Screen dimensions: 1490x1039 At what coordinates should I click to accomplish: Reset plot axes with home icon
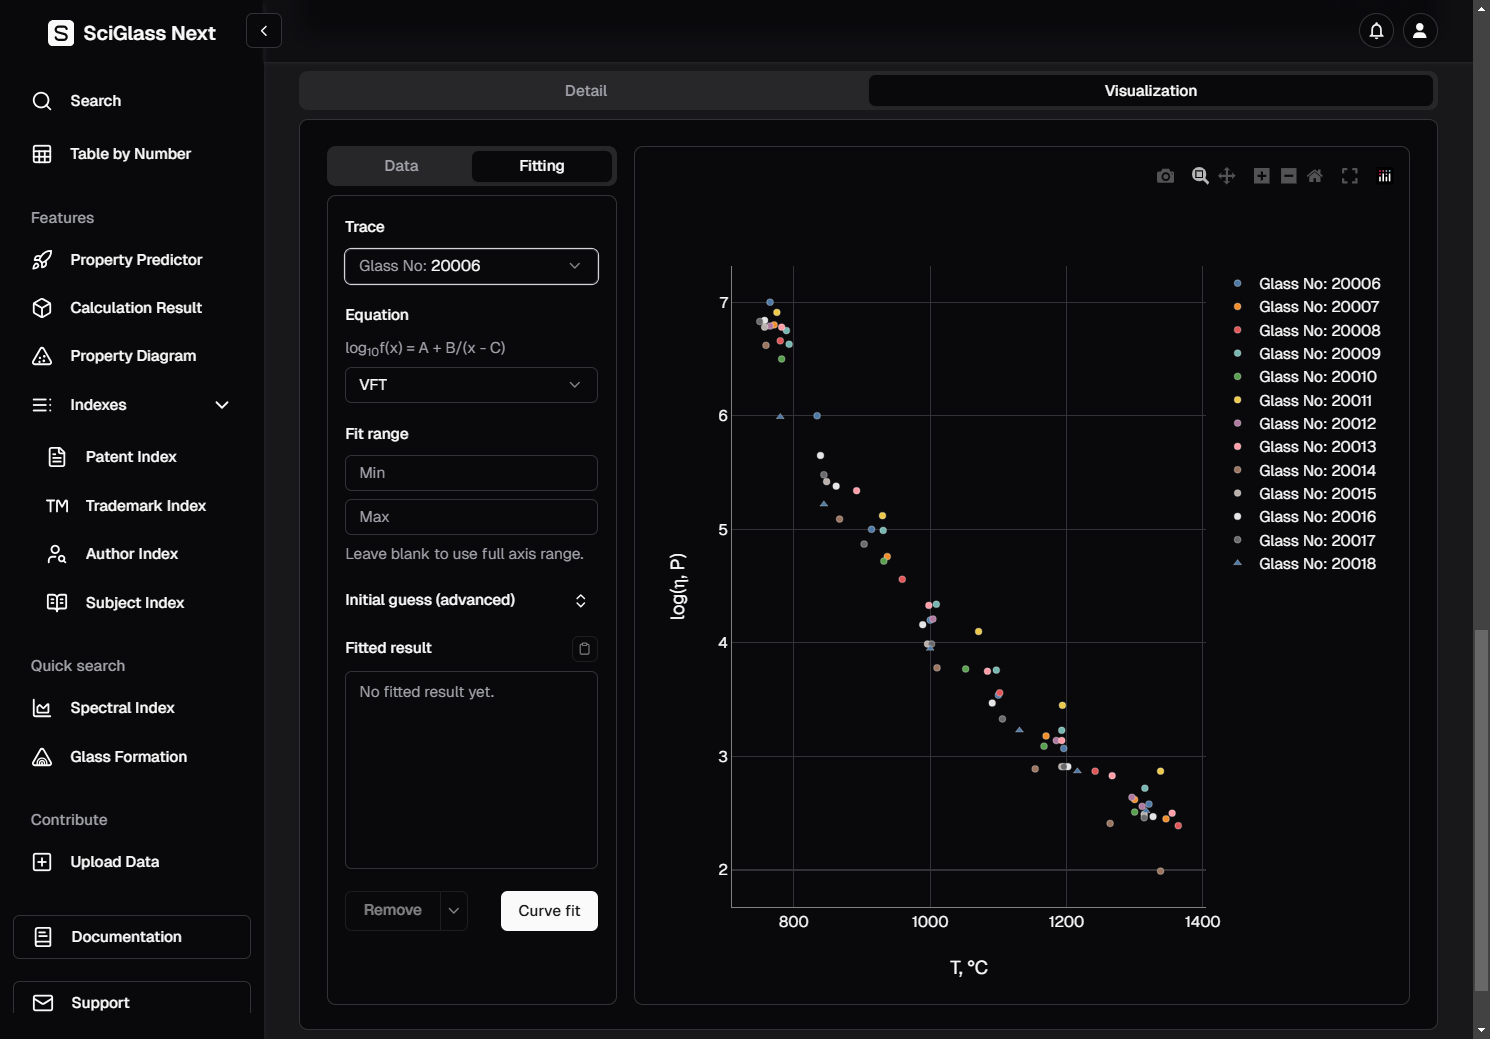click(1315, 176)
